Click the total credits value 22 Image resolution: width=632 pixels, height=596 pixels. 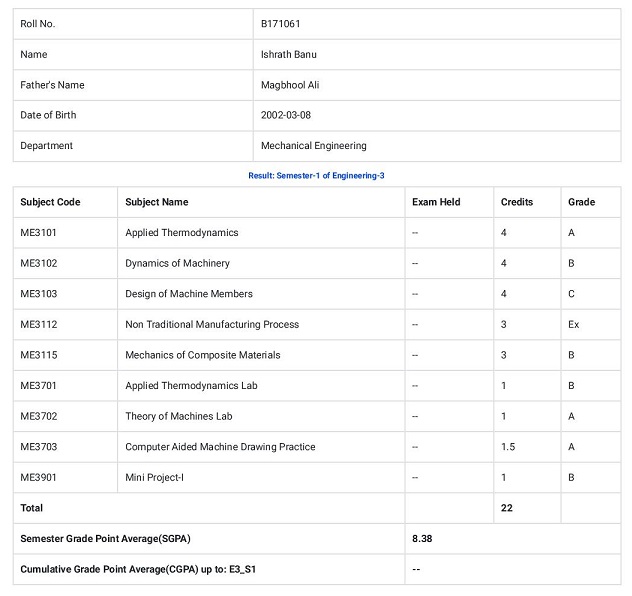coord(507,508)
